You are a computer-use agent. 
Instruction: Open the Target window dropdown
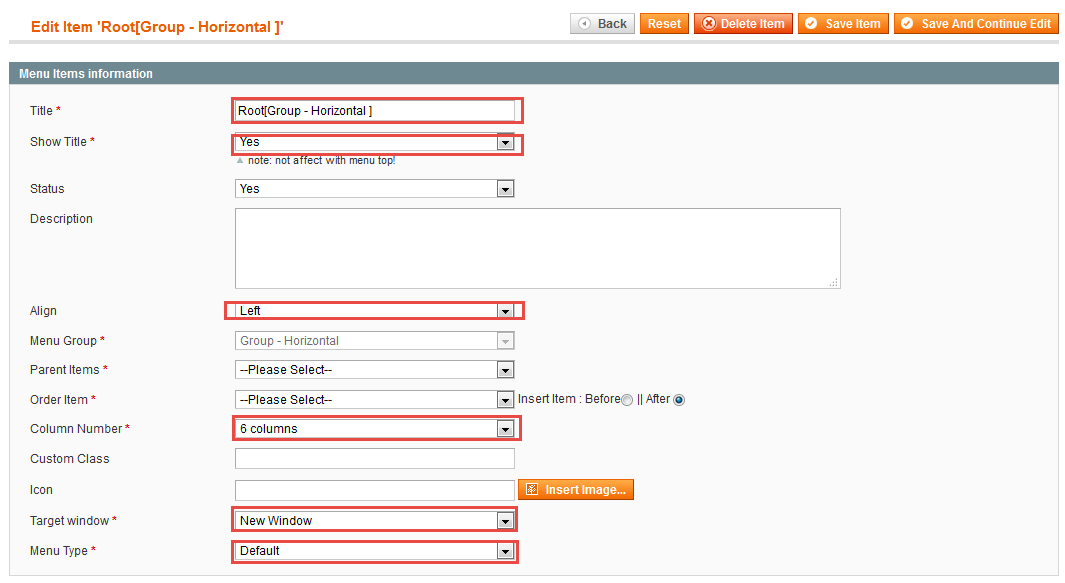pyautogui.click(x=374, y=520)
